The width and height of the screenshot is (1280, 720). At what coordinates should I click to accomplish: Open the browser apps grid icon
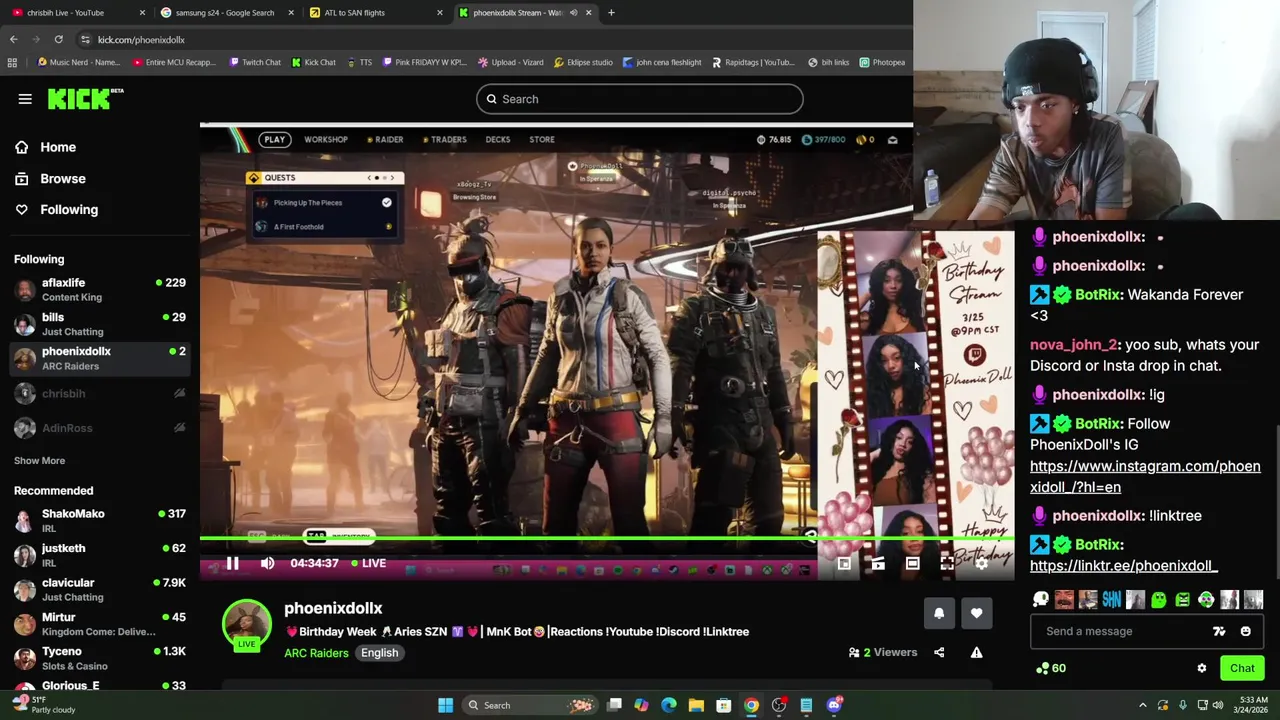pos(12,62)
